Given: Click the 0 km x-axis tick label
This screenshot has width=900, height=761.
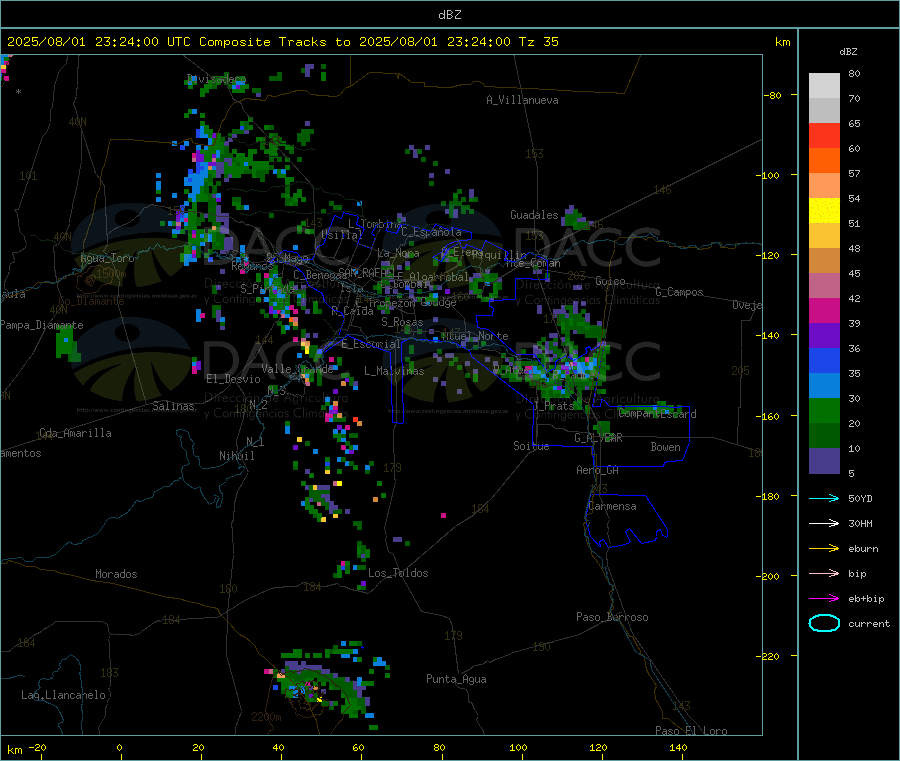Looking at the screenshot, I should point(119,747).
